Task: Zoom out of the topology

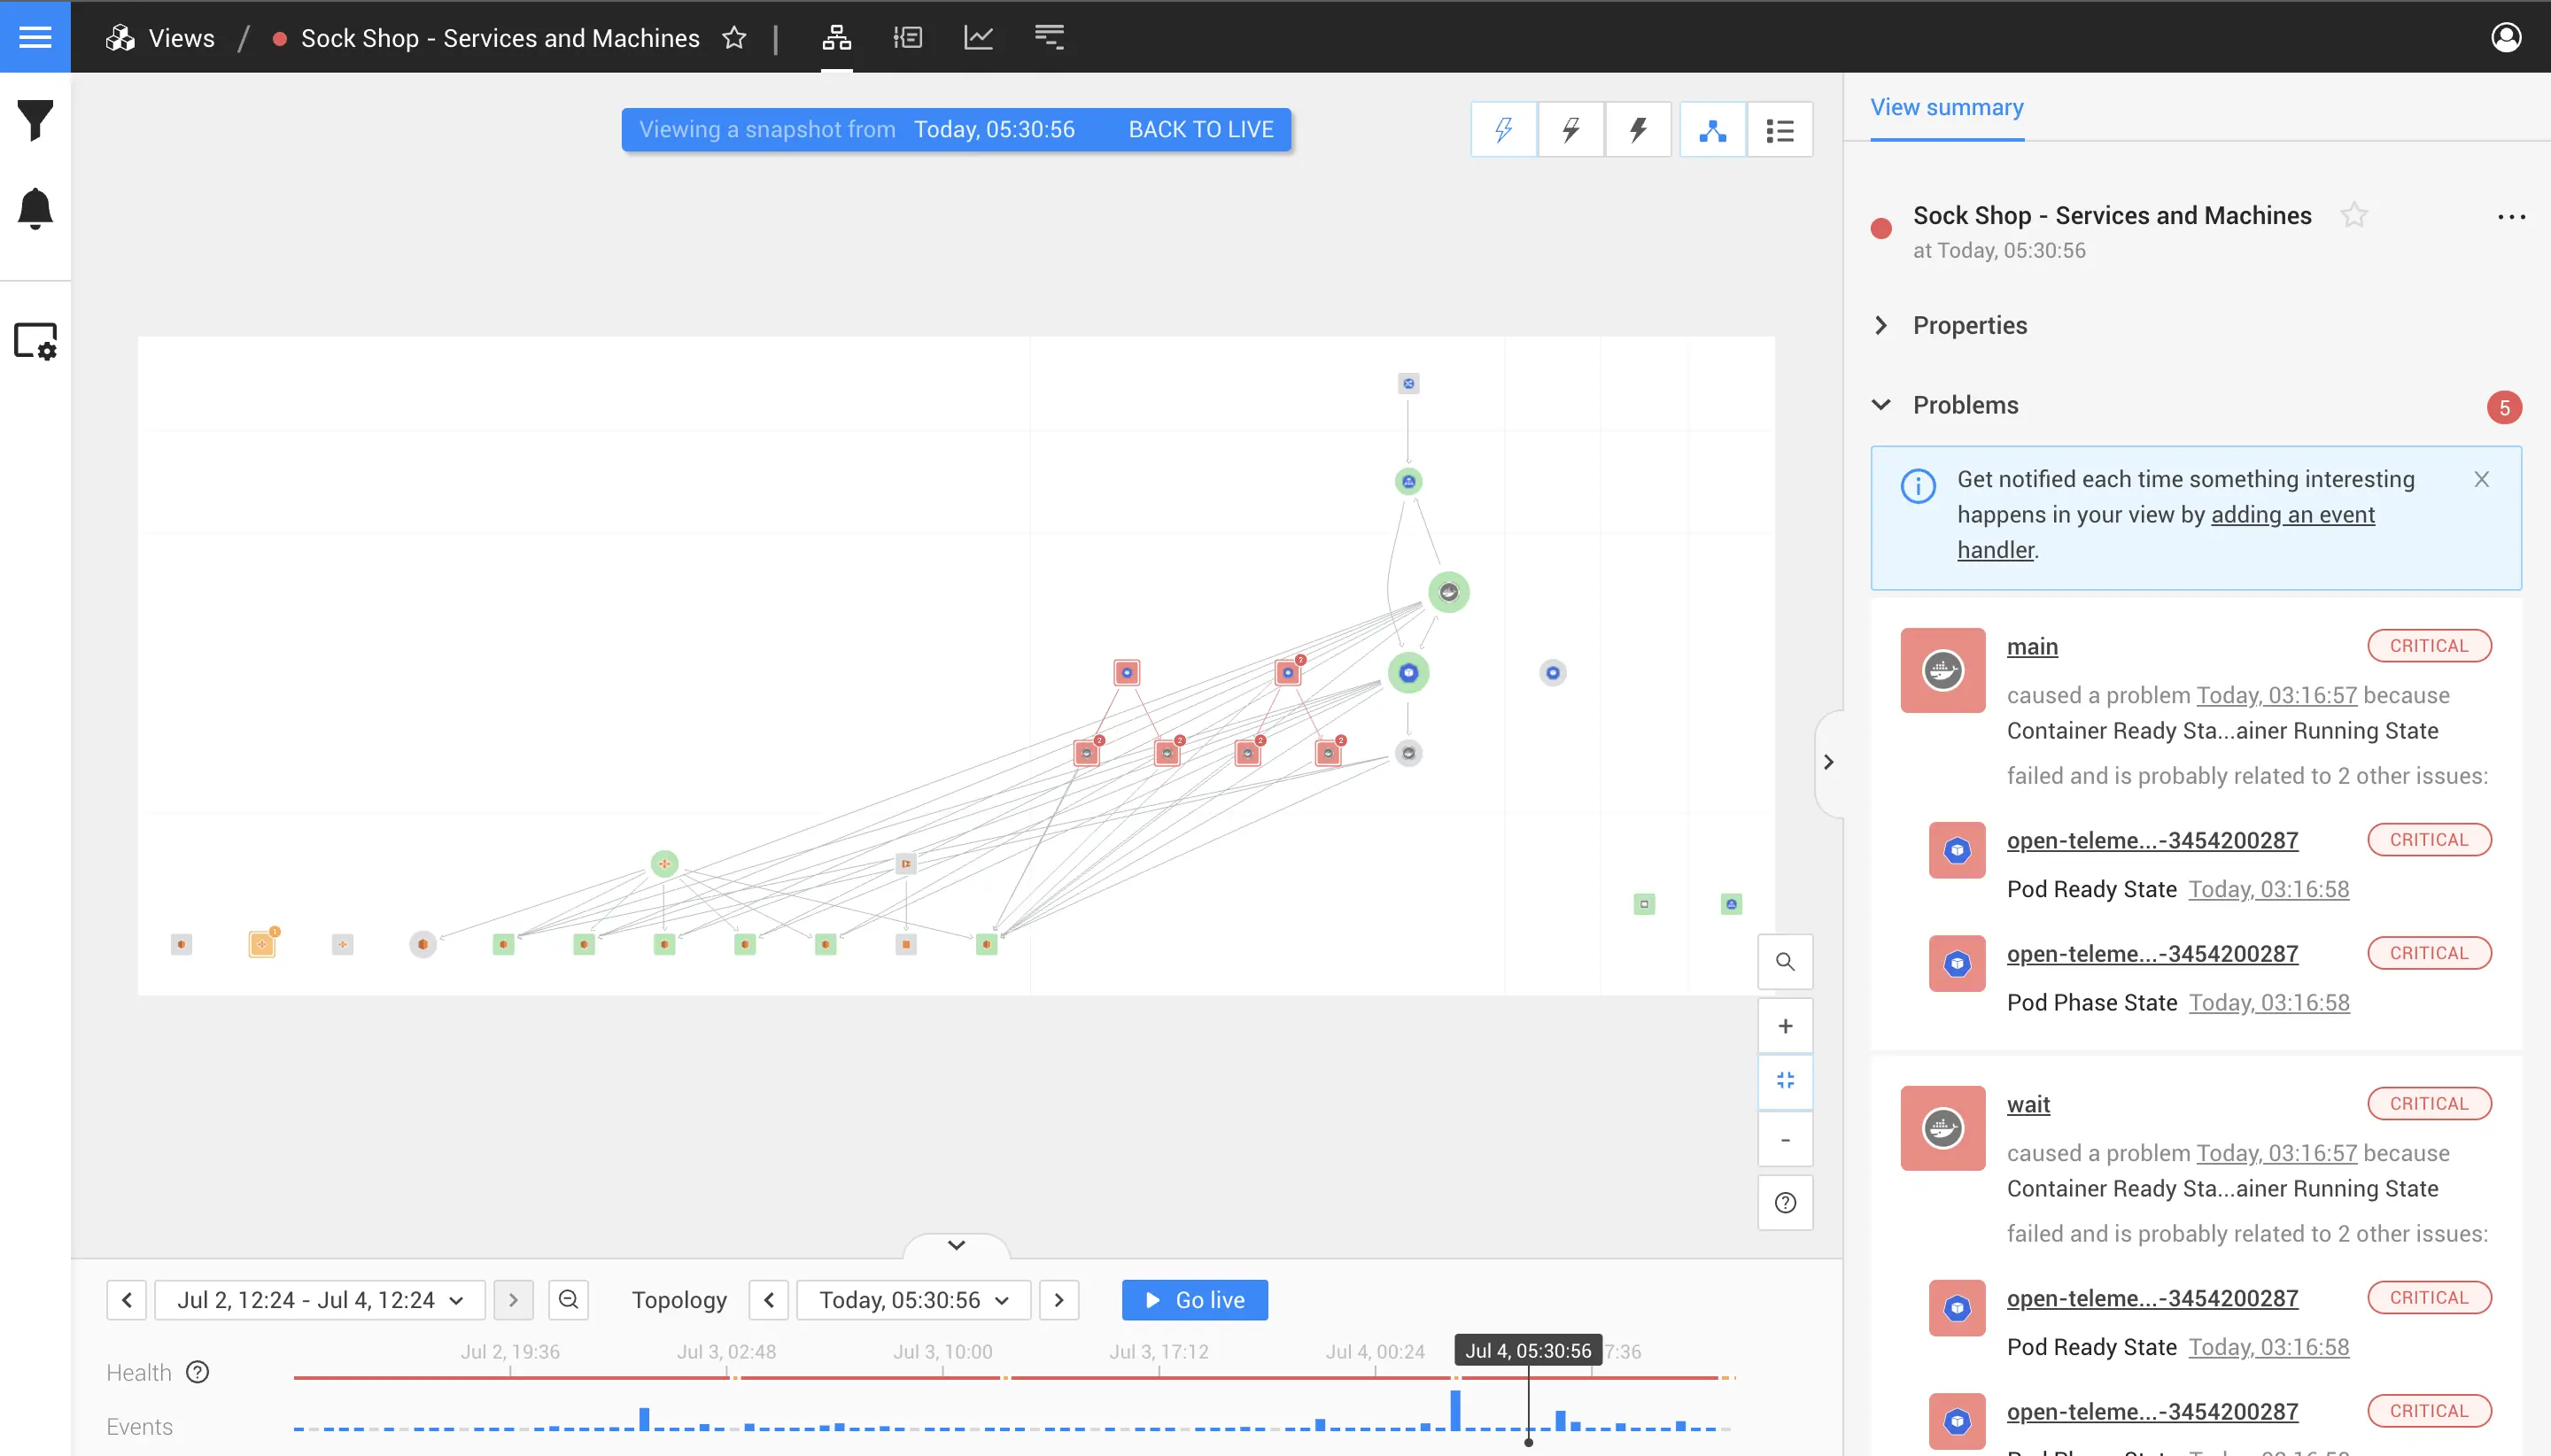Action: [x=1784, y=1140]
